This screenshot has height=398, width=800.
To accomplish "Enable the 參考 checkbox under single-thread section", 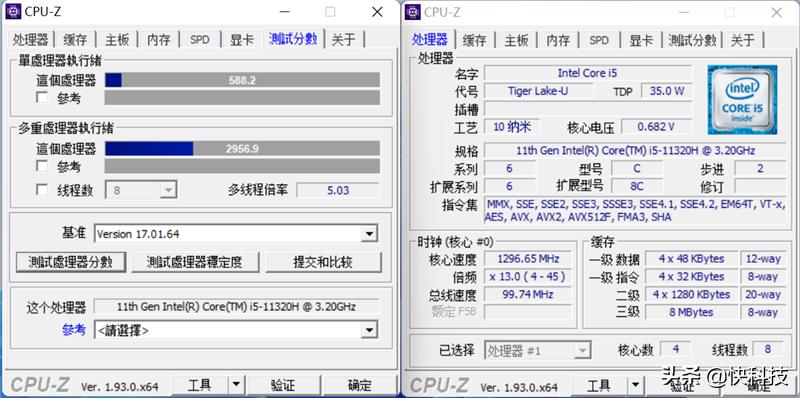I will tap(42, 97).
